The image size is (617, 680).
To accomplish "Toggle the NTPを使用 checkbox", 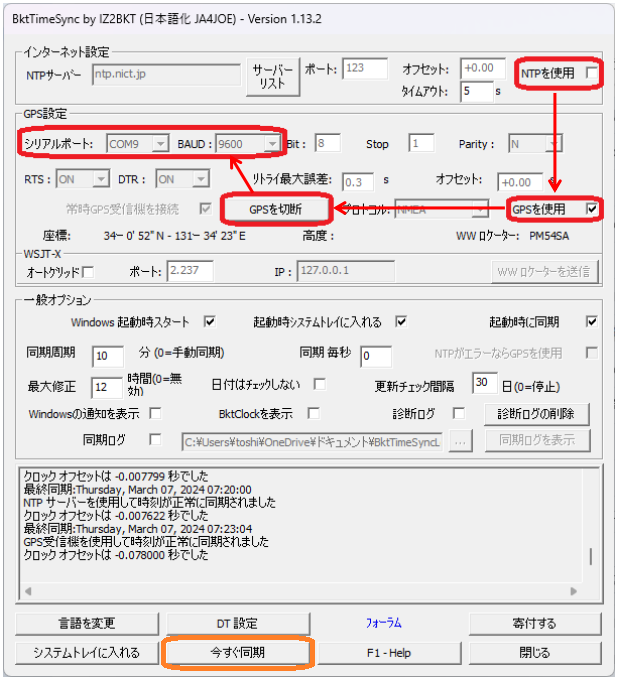I will click(x=591, y=72).
